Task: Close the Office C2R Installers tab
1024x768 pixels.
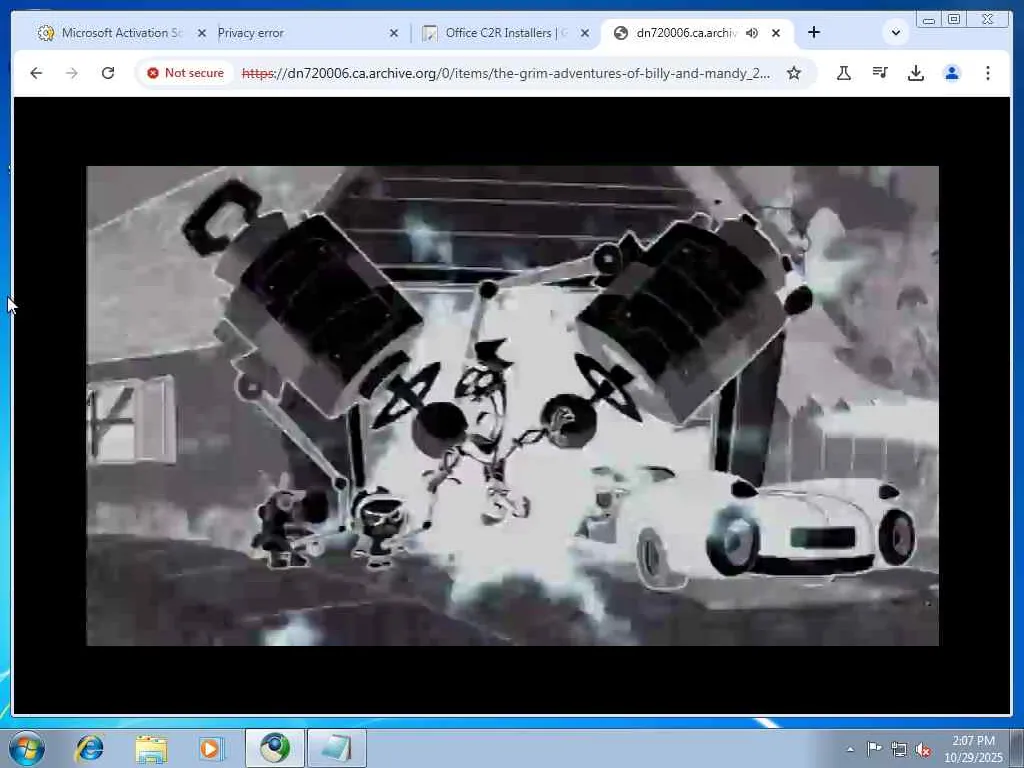Action: coord(585,33)
